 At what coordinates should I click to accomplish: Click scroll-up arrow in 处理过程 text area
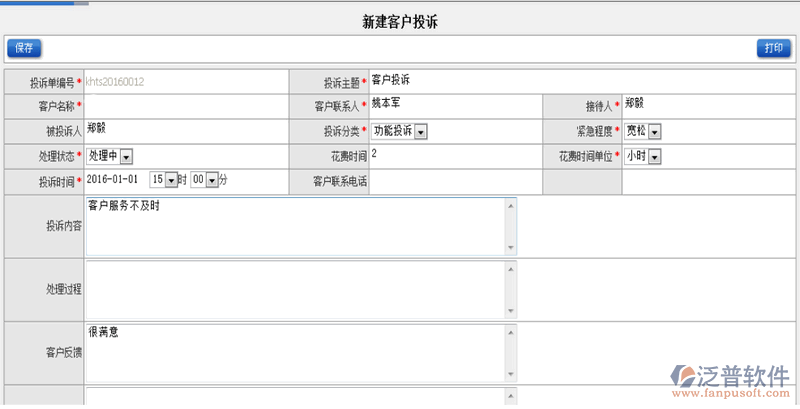511,269
